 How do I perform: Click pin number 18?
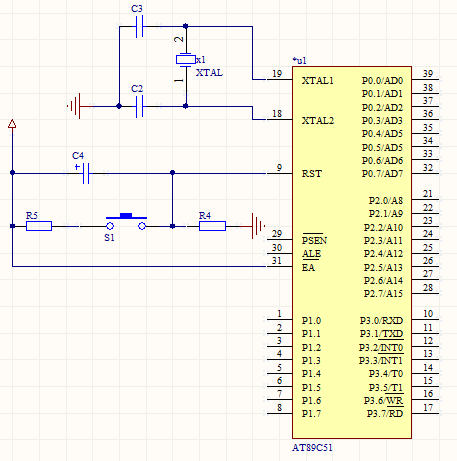[x=277, y=113]
